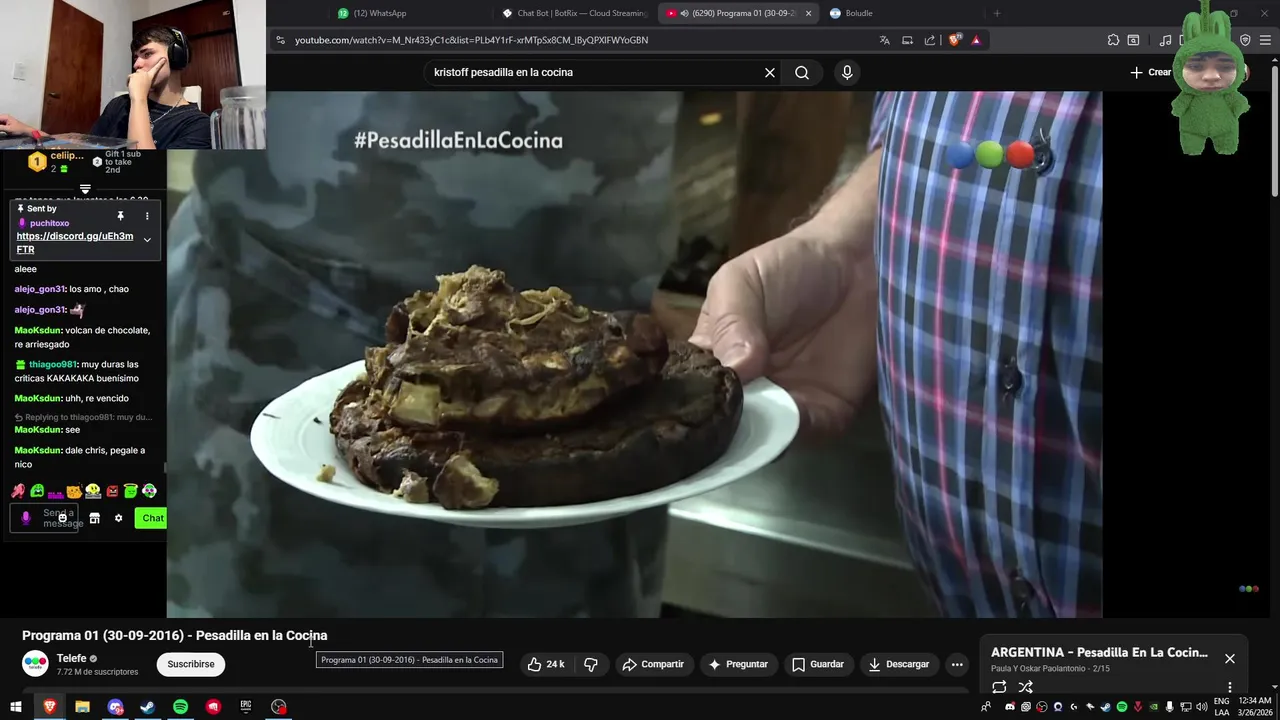This screenshot has height=720, width=1280.
Task: Open more actions ellipsis beside Descargar
Action: pyautogui.click(x=957, y=664)
